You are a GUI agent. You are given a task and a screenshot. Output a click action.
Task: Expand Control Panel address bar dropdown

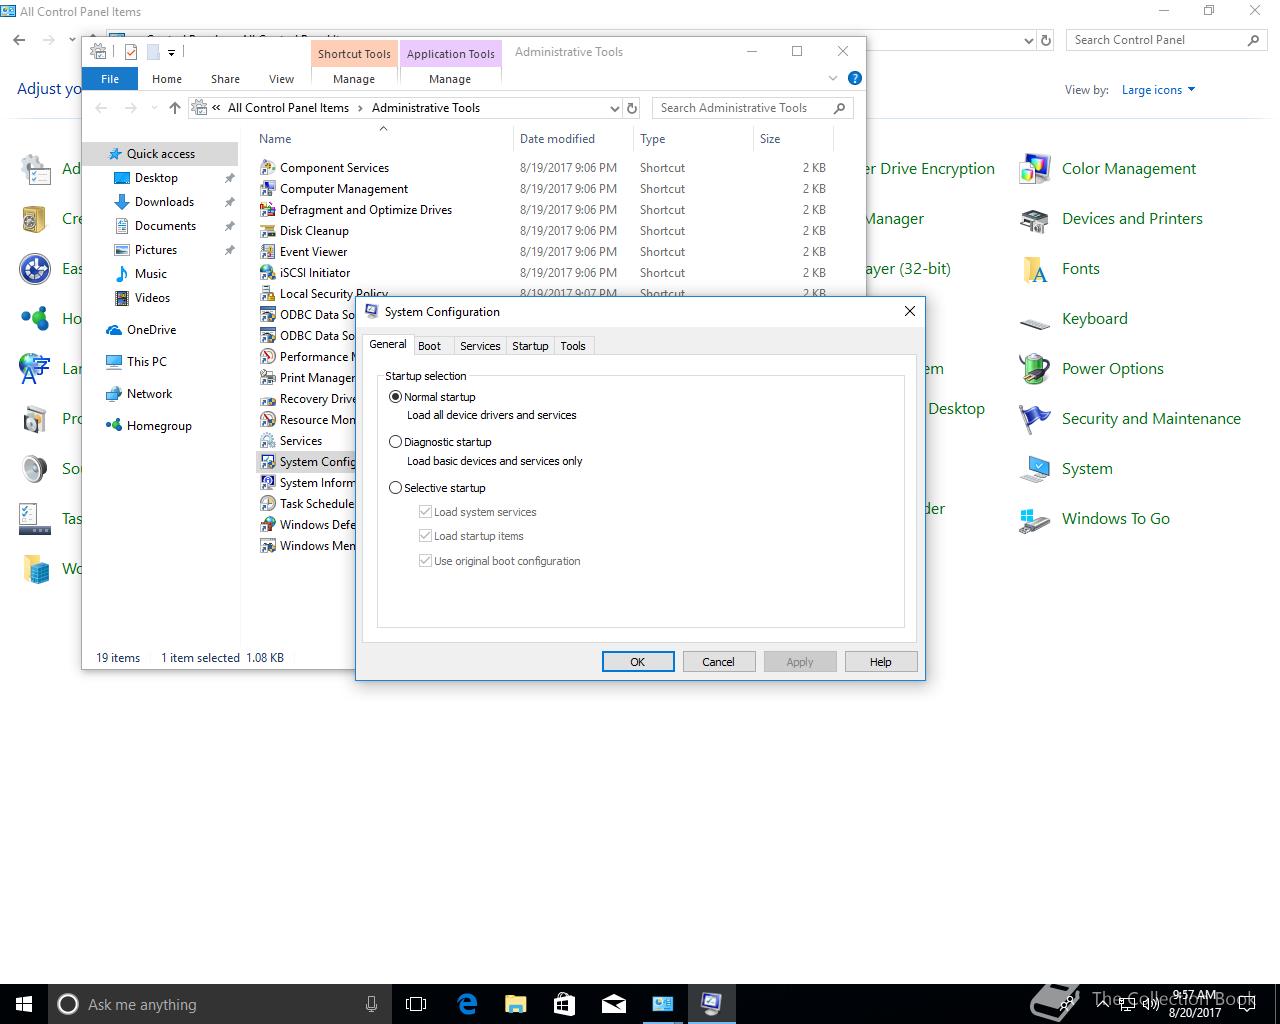pos(1029,41)
